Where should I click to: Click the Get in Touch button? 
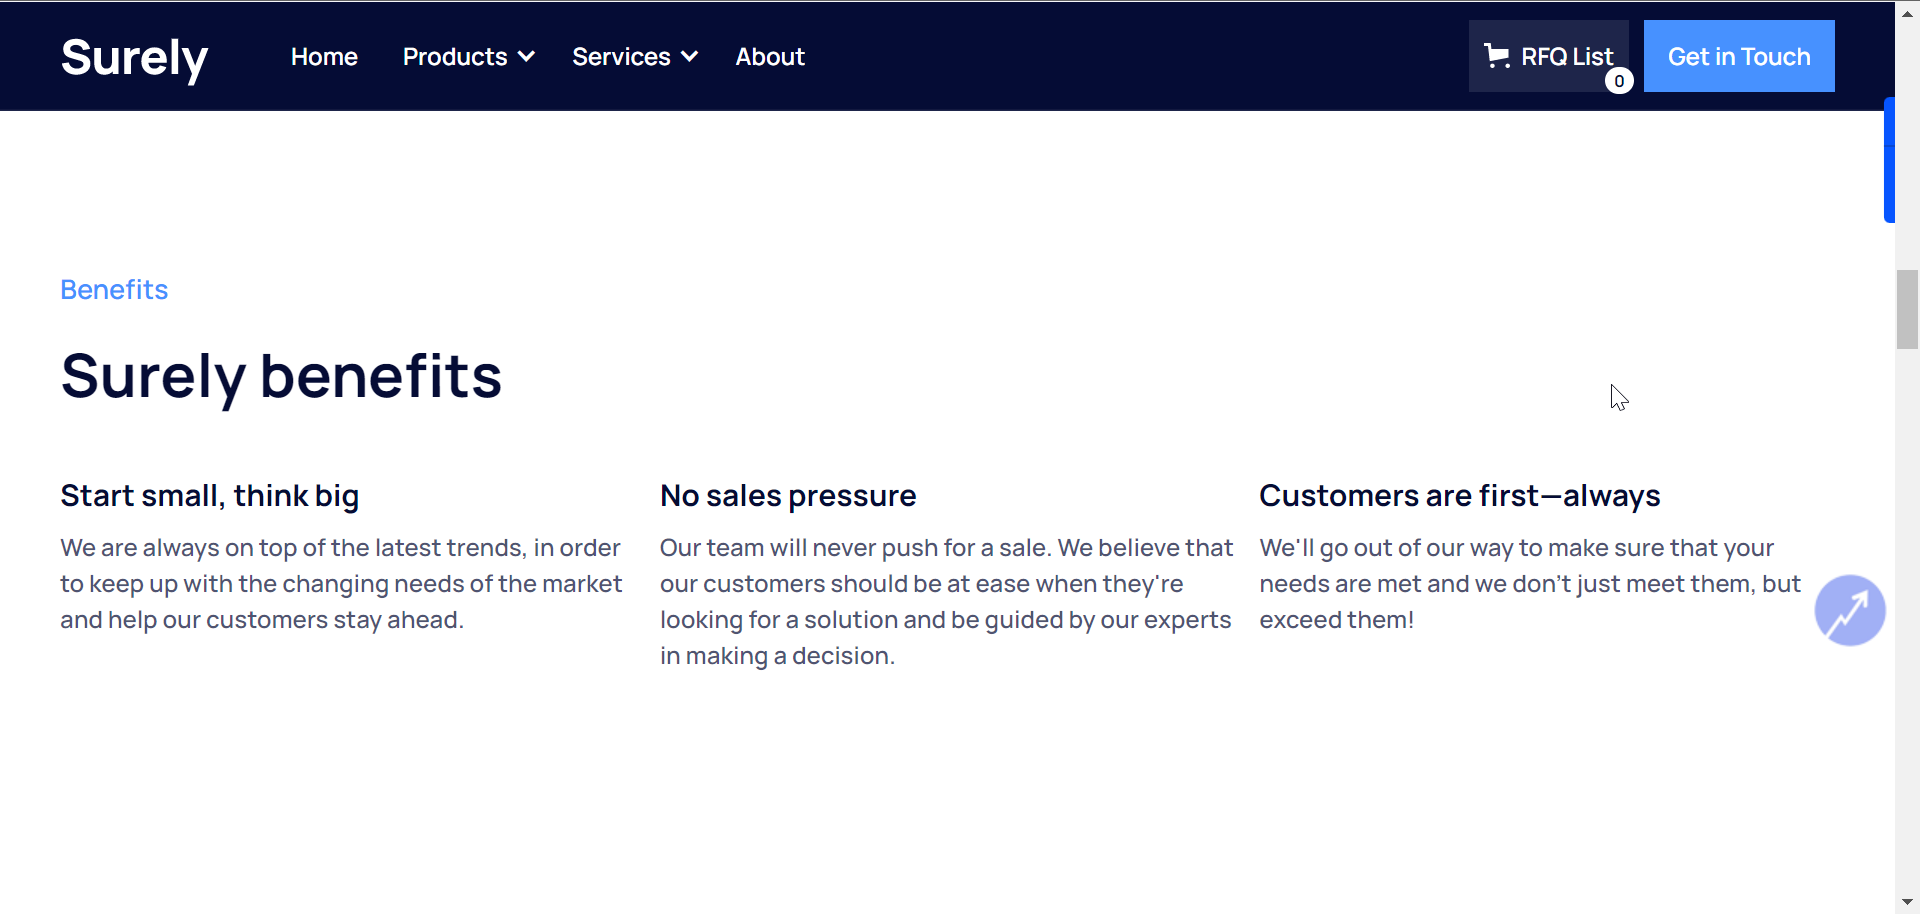pos(1739,56)
